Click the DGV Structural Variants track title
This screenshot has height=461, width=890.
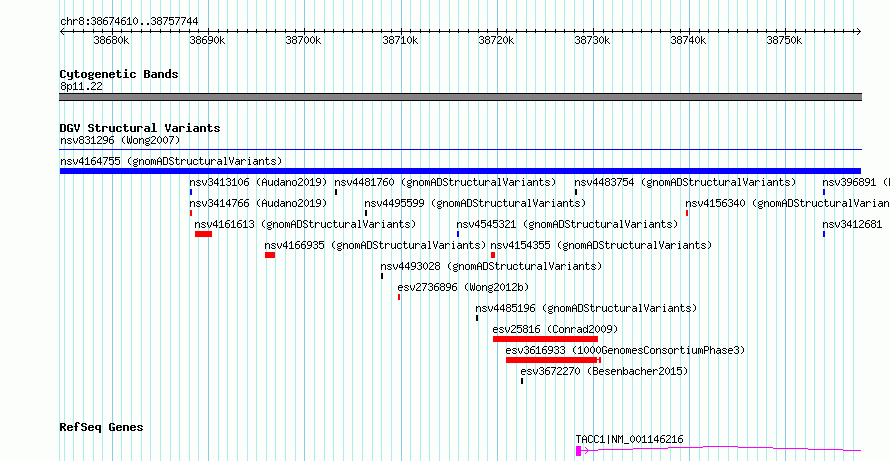140,128
